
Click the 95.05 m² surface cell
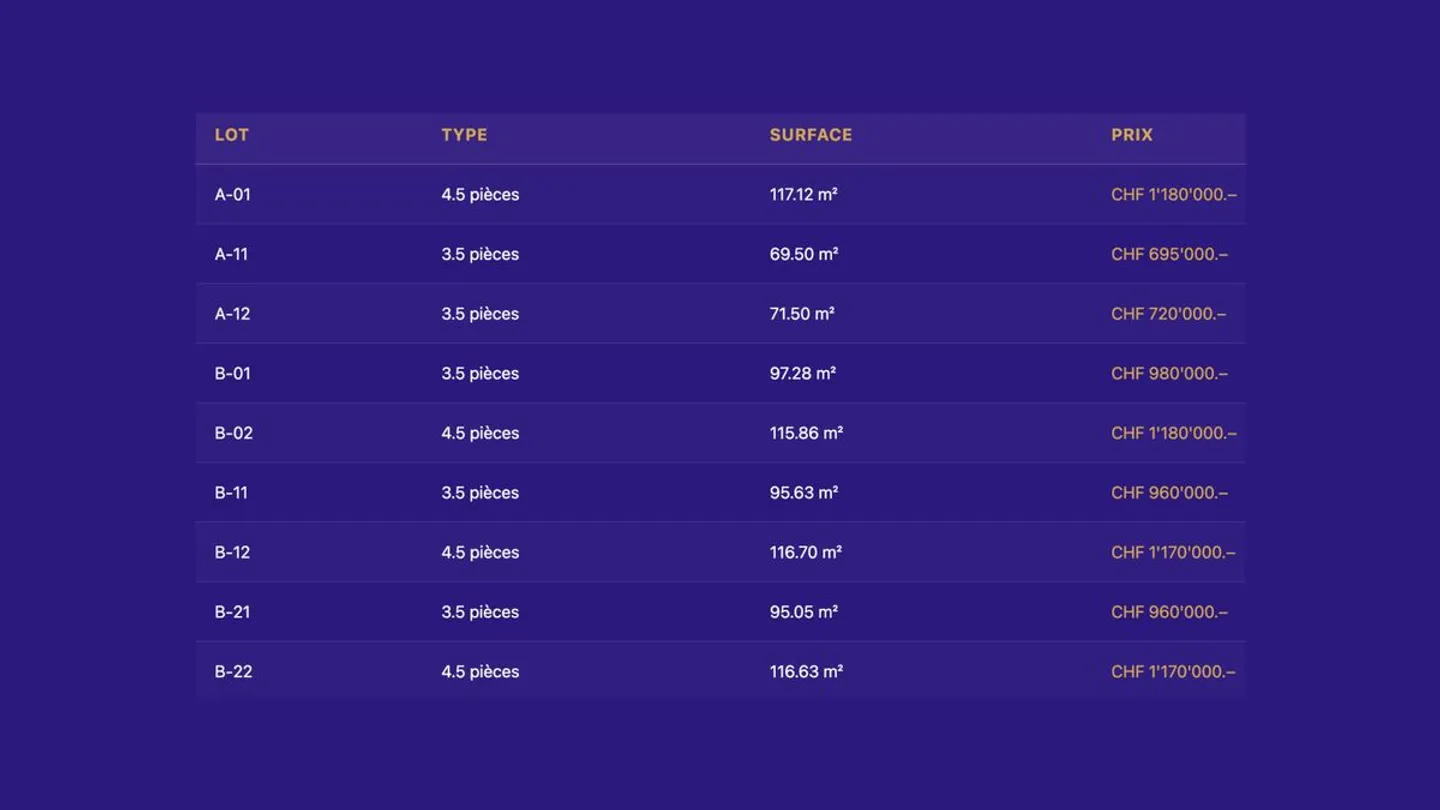pos(803,612)
